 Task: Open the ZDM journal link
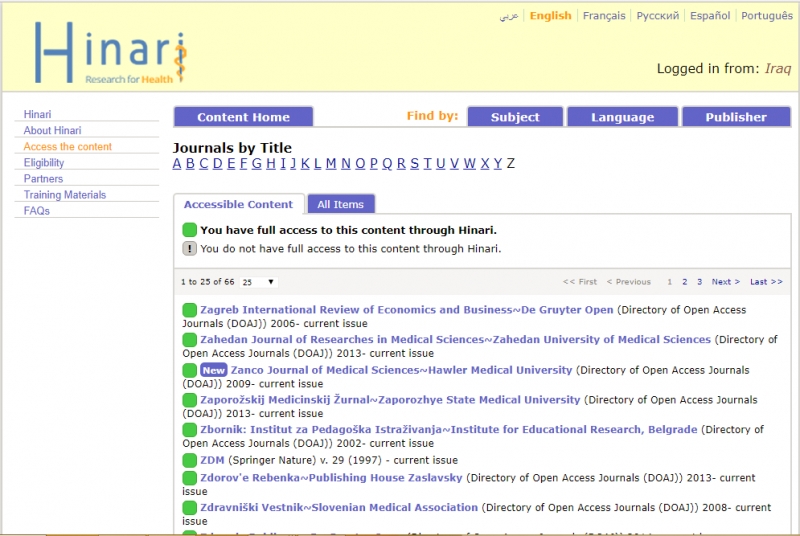click(212, 461)
